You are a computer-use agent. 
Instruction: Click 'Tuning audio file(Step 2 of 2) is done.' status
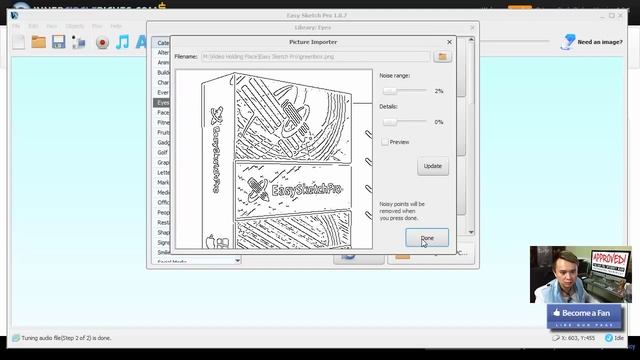pyautogui.click(x=66, y=338)
